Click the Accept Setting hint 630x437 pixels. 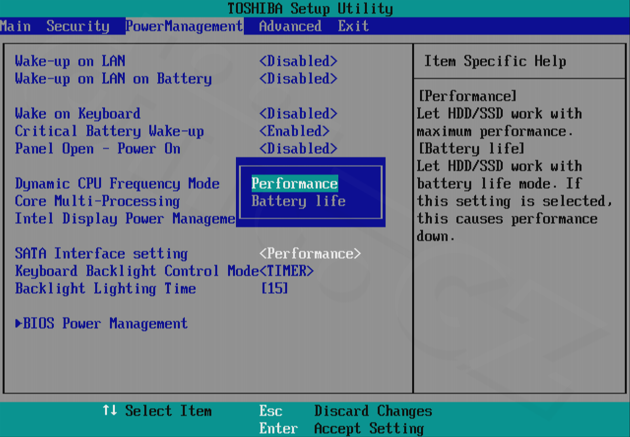(x=369, y=428)
